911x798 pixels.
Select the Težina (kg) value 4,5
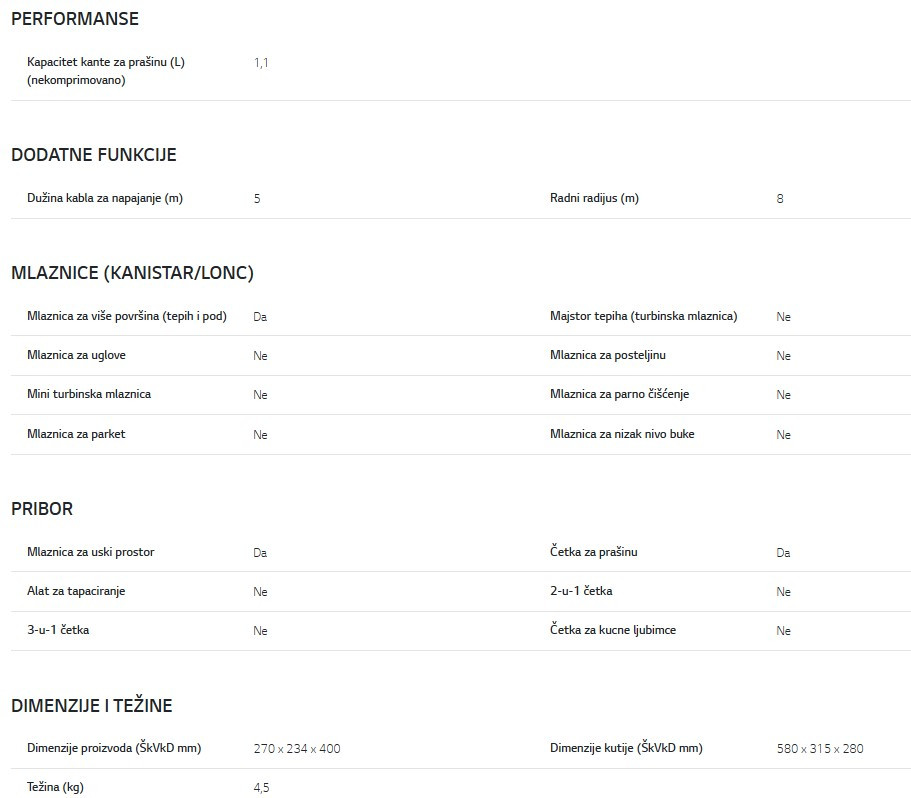pyautogui.click(x=261, y=788)
